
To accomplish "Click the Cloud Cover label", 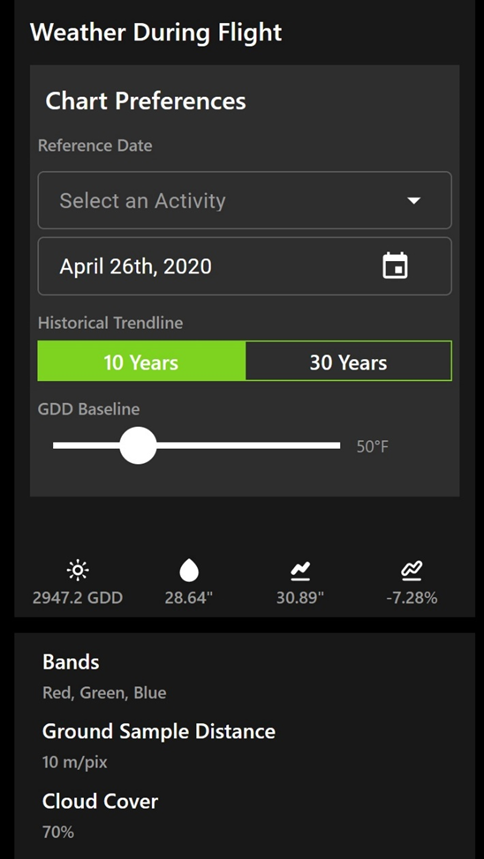I will coord(100,801).
